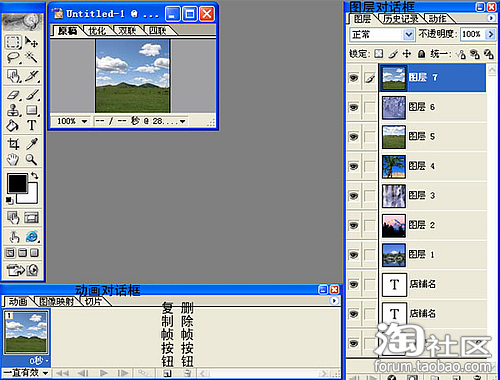
Task: Select the Eraser tool
Action: coord(13,95)
